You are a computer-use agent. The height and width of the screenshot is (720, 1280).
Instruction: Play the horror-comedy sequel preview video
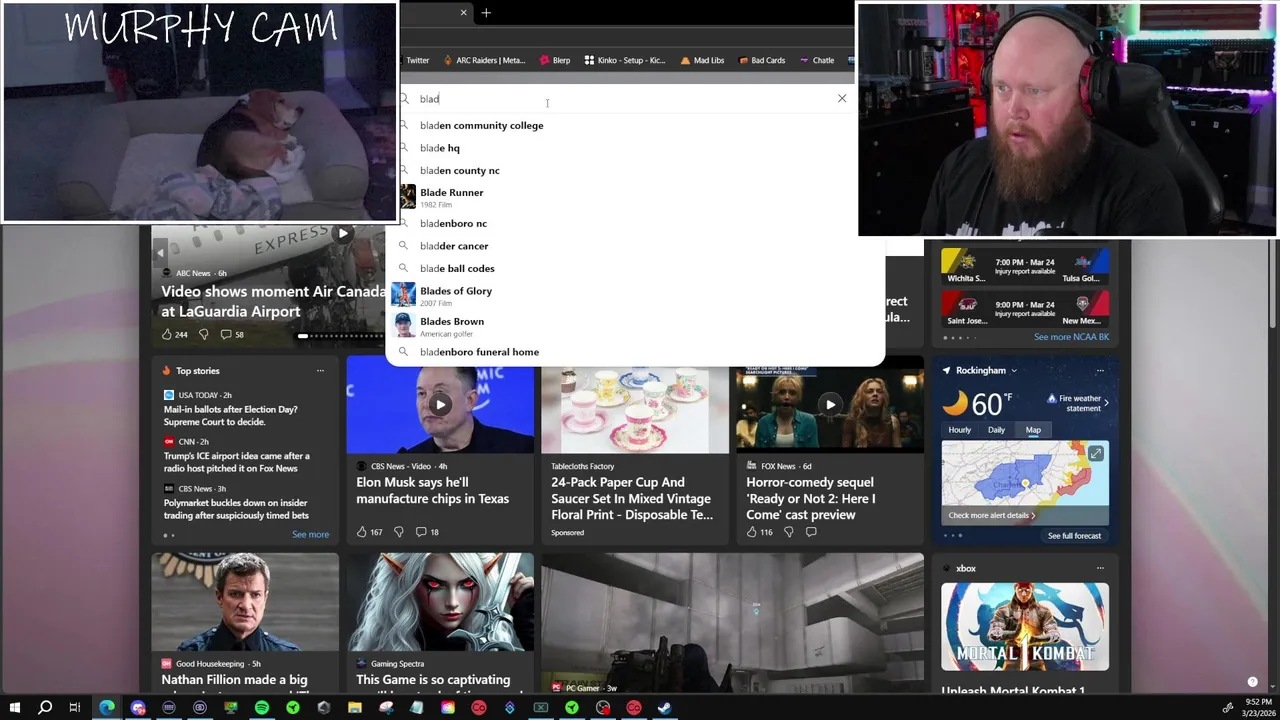tap(830, 405)
